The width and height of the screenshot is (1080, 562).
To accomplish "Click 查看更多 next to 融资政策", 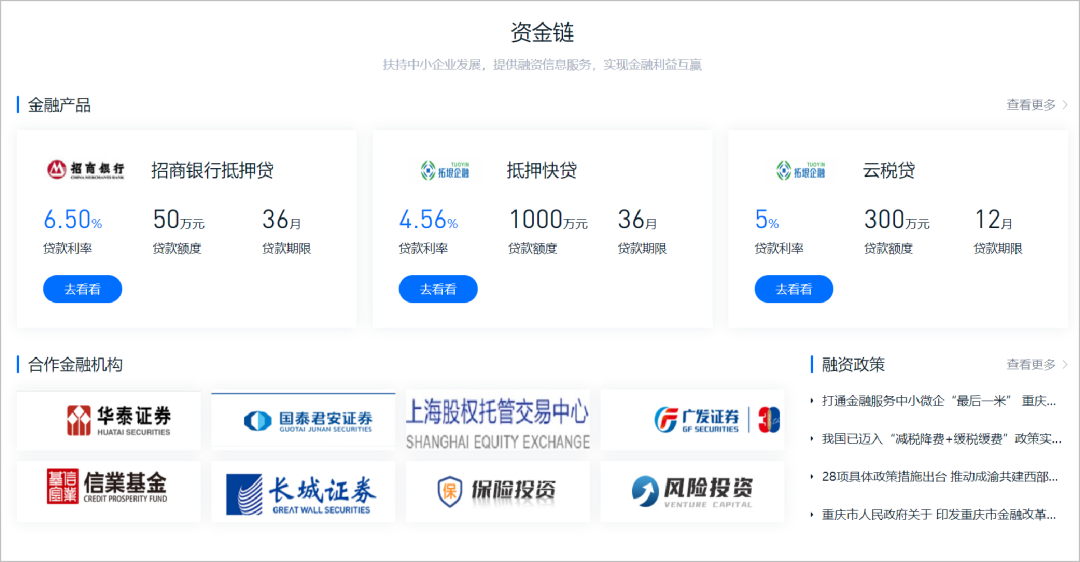I will (x=1030, y=364).
